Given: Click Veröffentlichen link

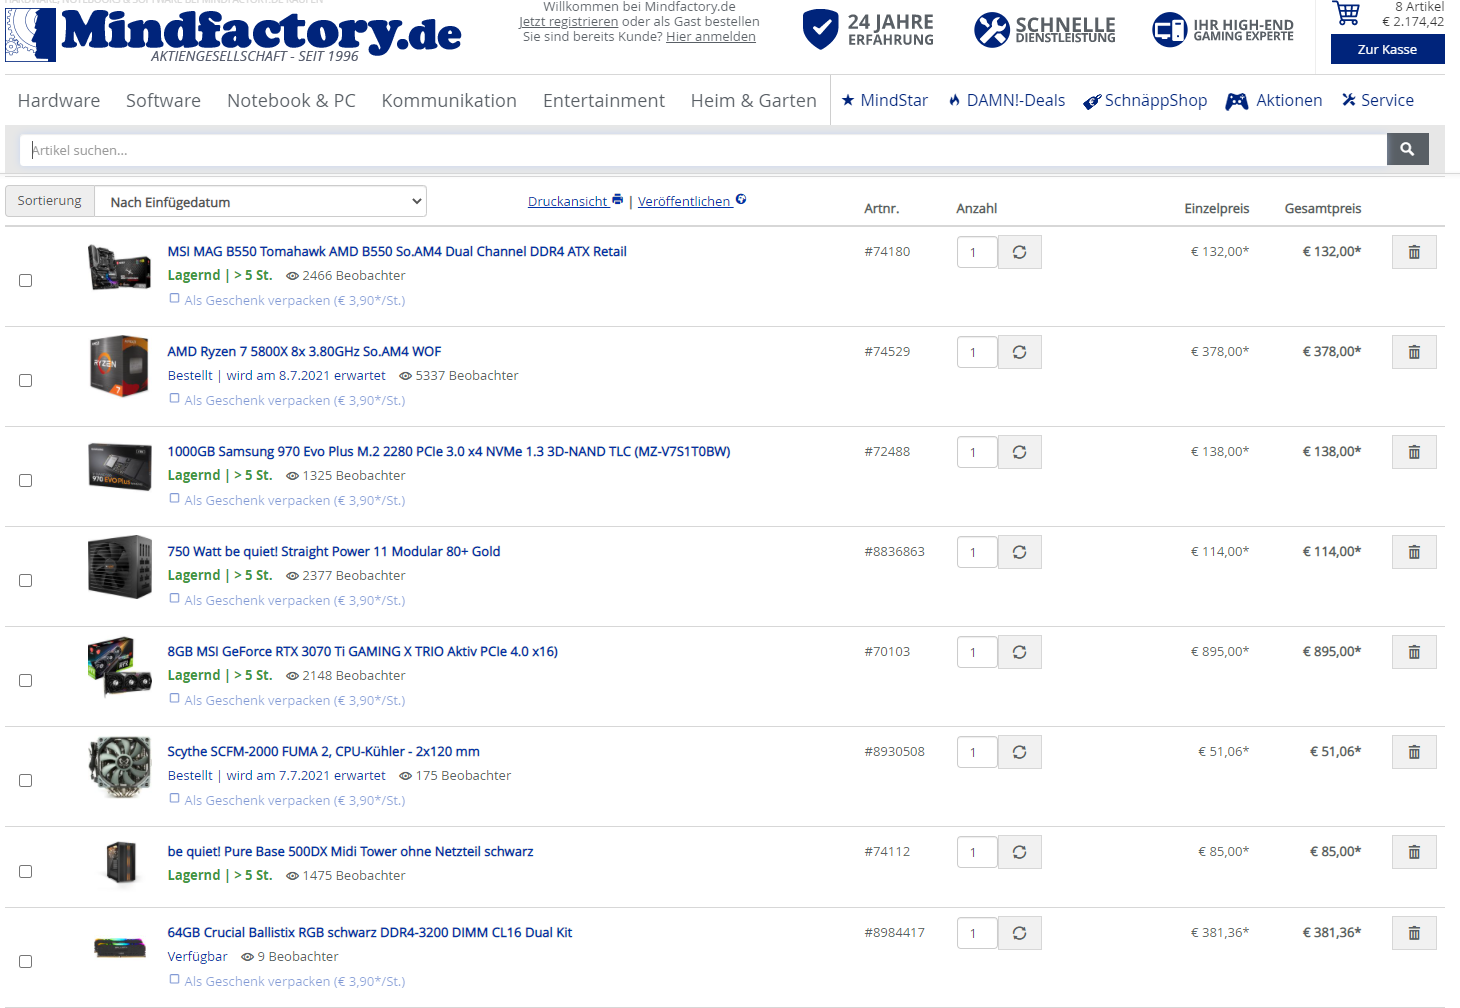Looking at the screenshot, I should click(x=692, y=201).
